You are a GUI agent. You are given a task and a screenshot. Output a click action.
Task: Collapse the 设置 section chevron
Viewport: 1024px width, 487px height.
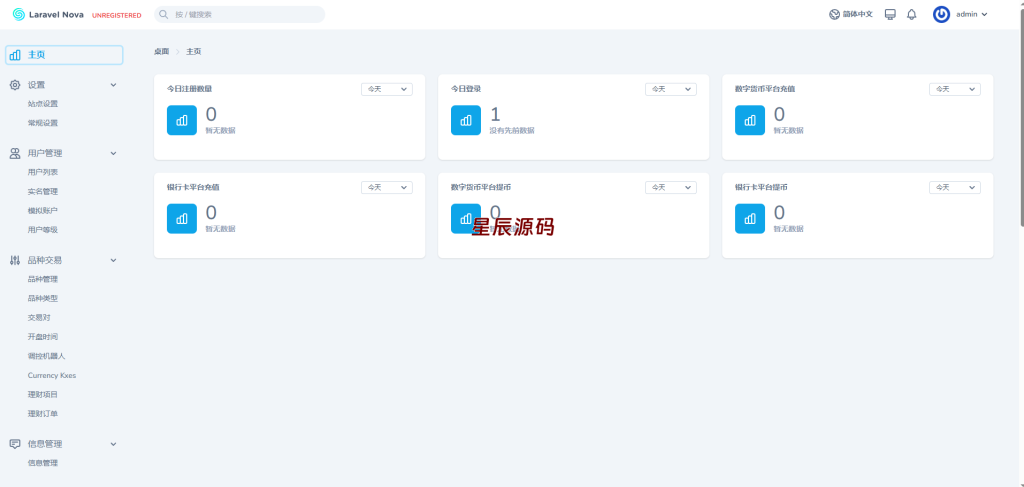[113, 85]
